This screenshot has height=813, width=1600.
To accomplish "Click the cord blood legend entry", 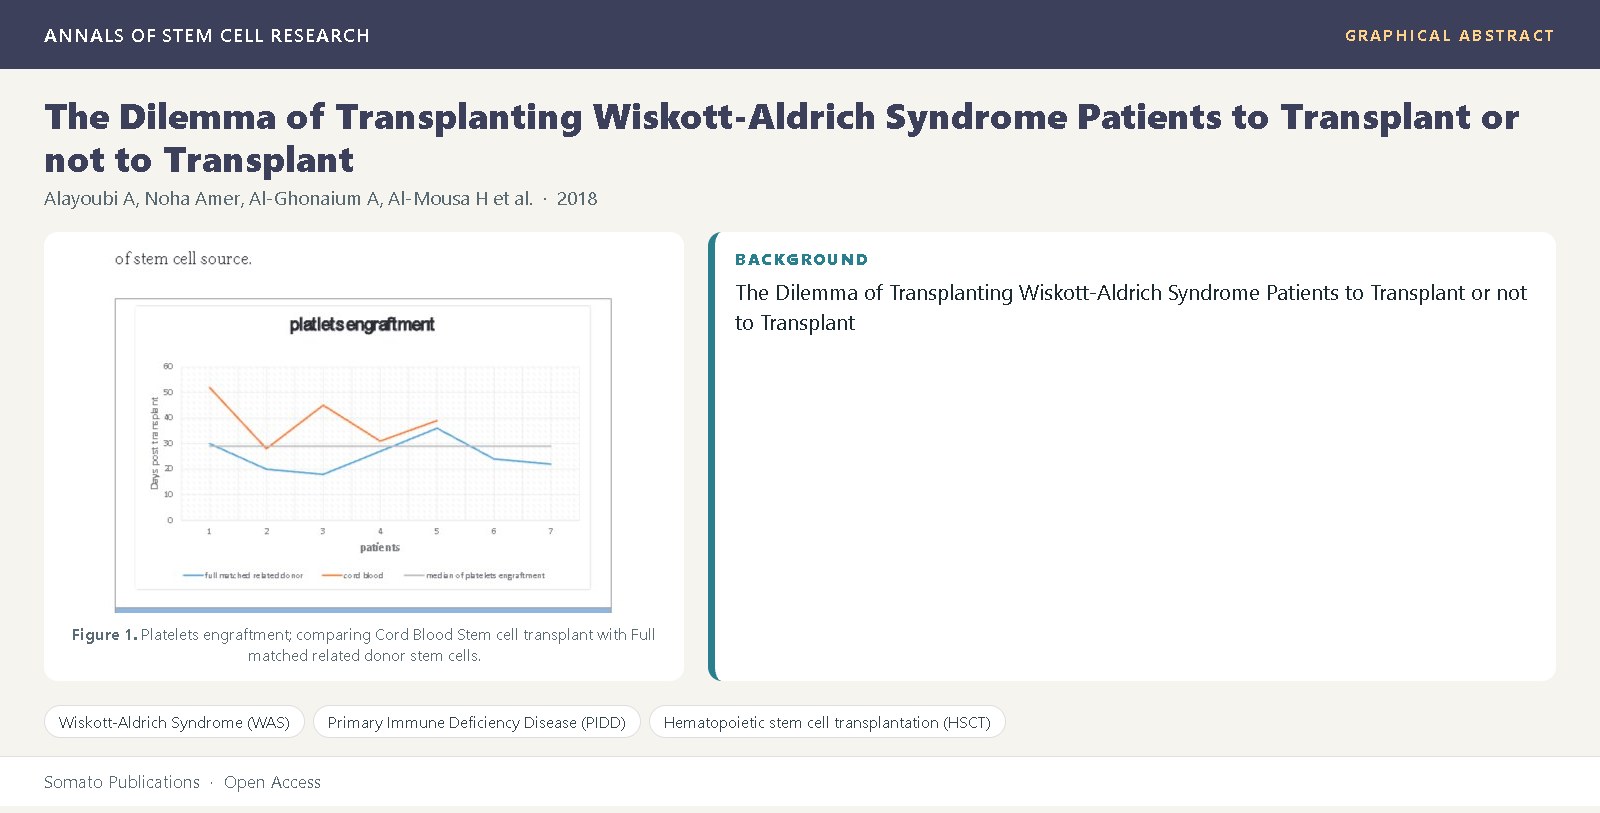I will [352, 575].
